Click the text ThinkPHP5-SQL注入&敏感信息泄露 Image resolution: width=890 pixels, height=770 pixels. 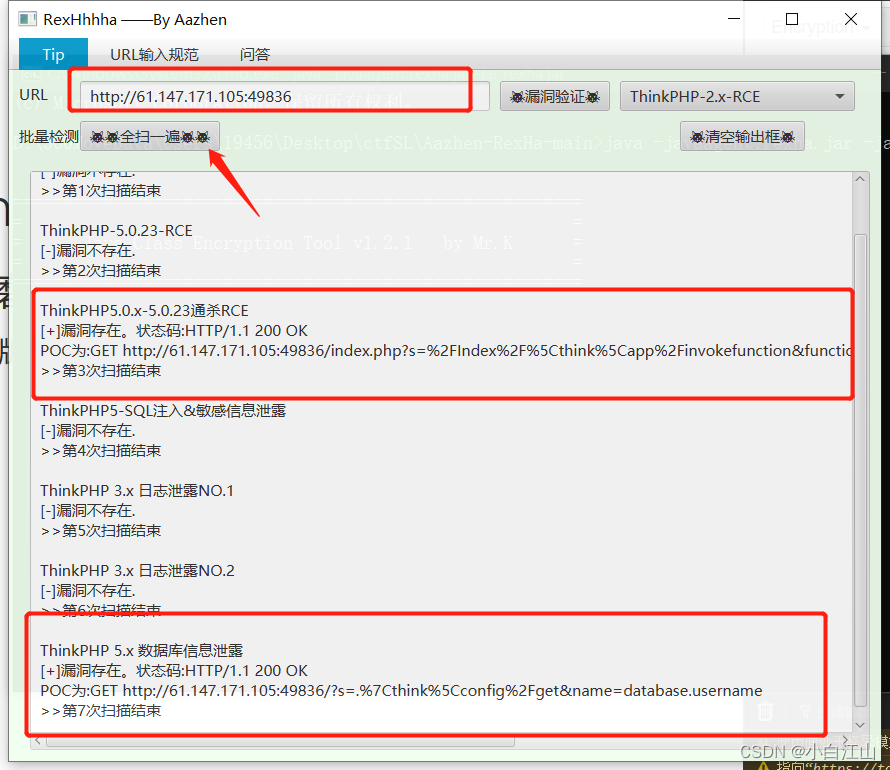163,410
